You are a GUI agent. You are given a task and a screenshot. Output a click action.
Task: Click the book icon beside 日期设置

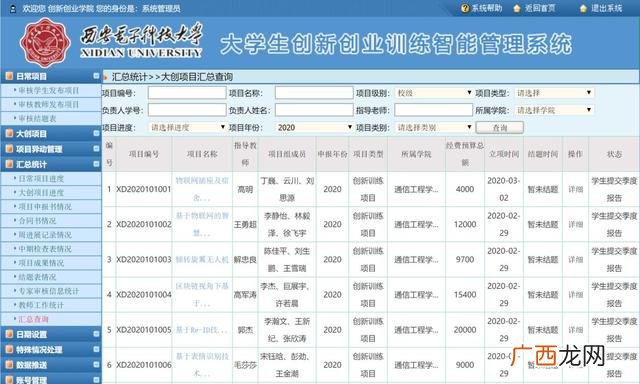pos(9,334)
